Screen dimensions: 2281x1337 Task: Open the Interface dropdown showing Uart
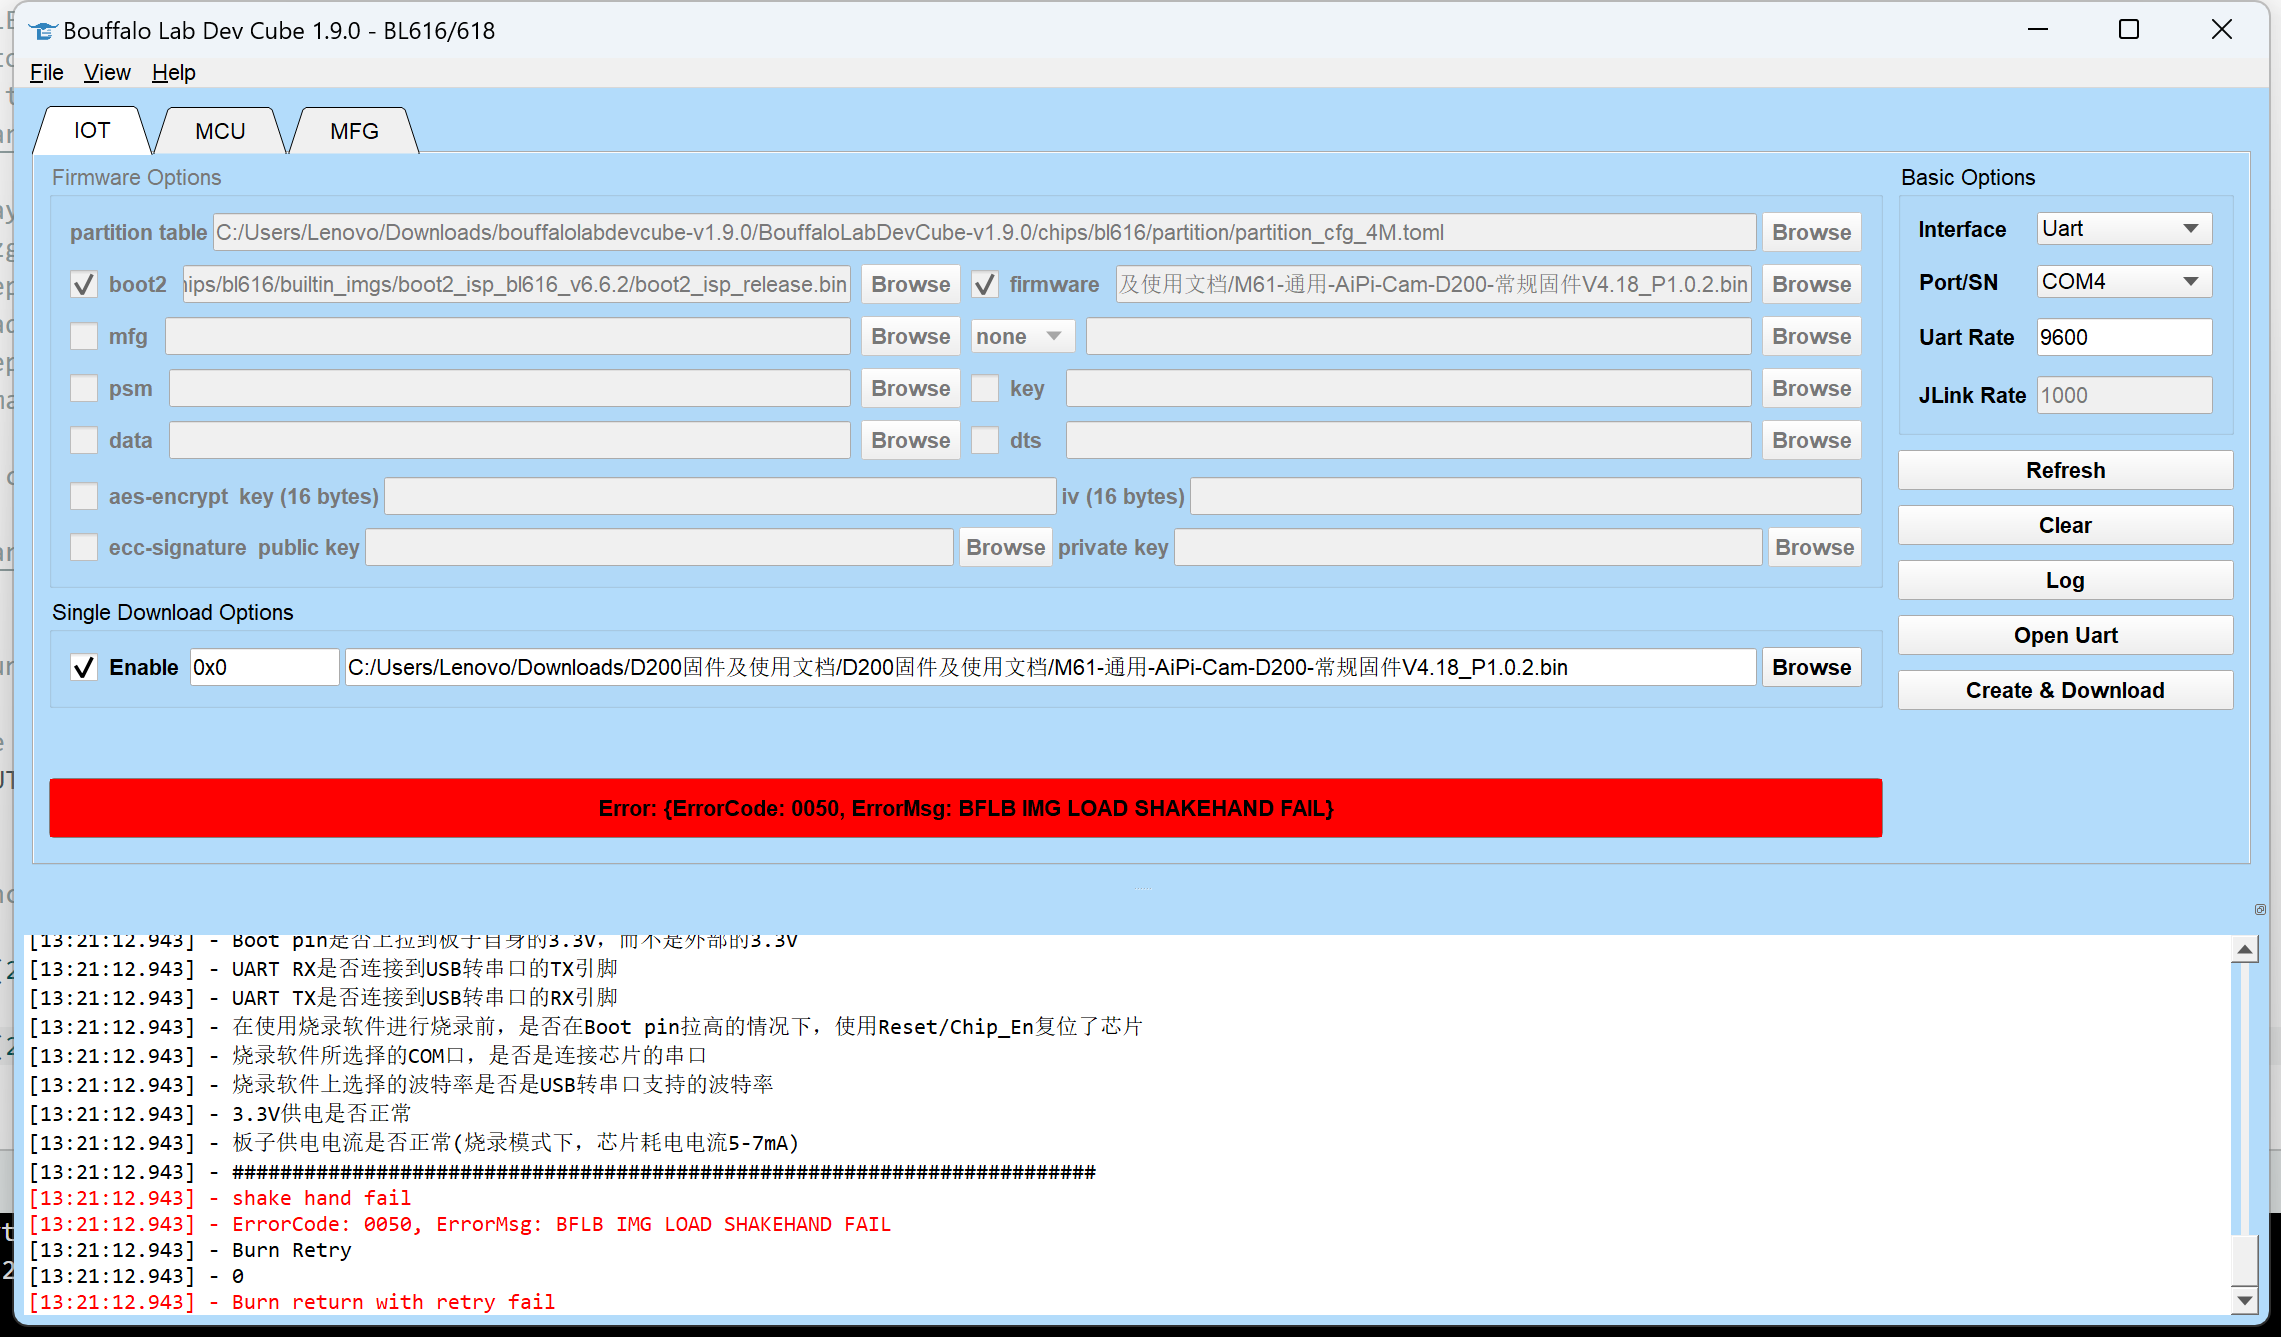click(2124, 229)
